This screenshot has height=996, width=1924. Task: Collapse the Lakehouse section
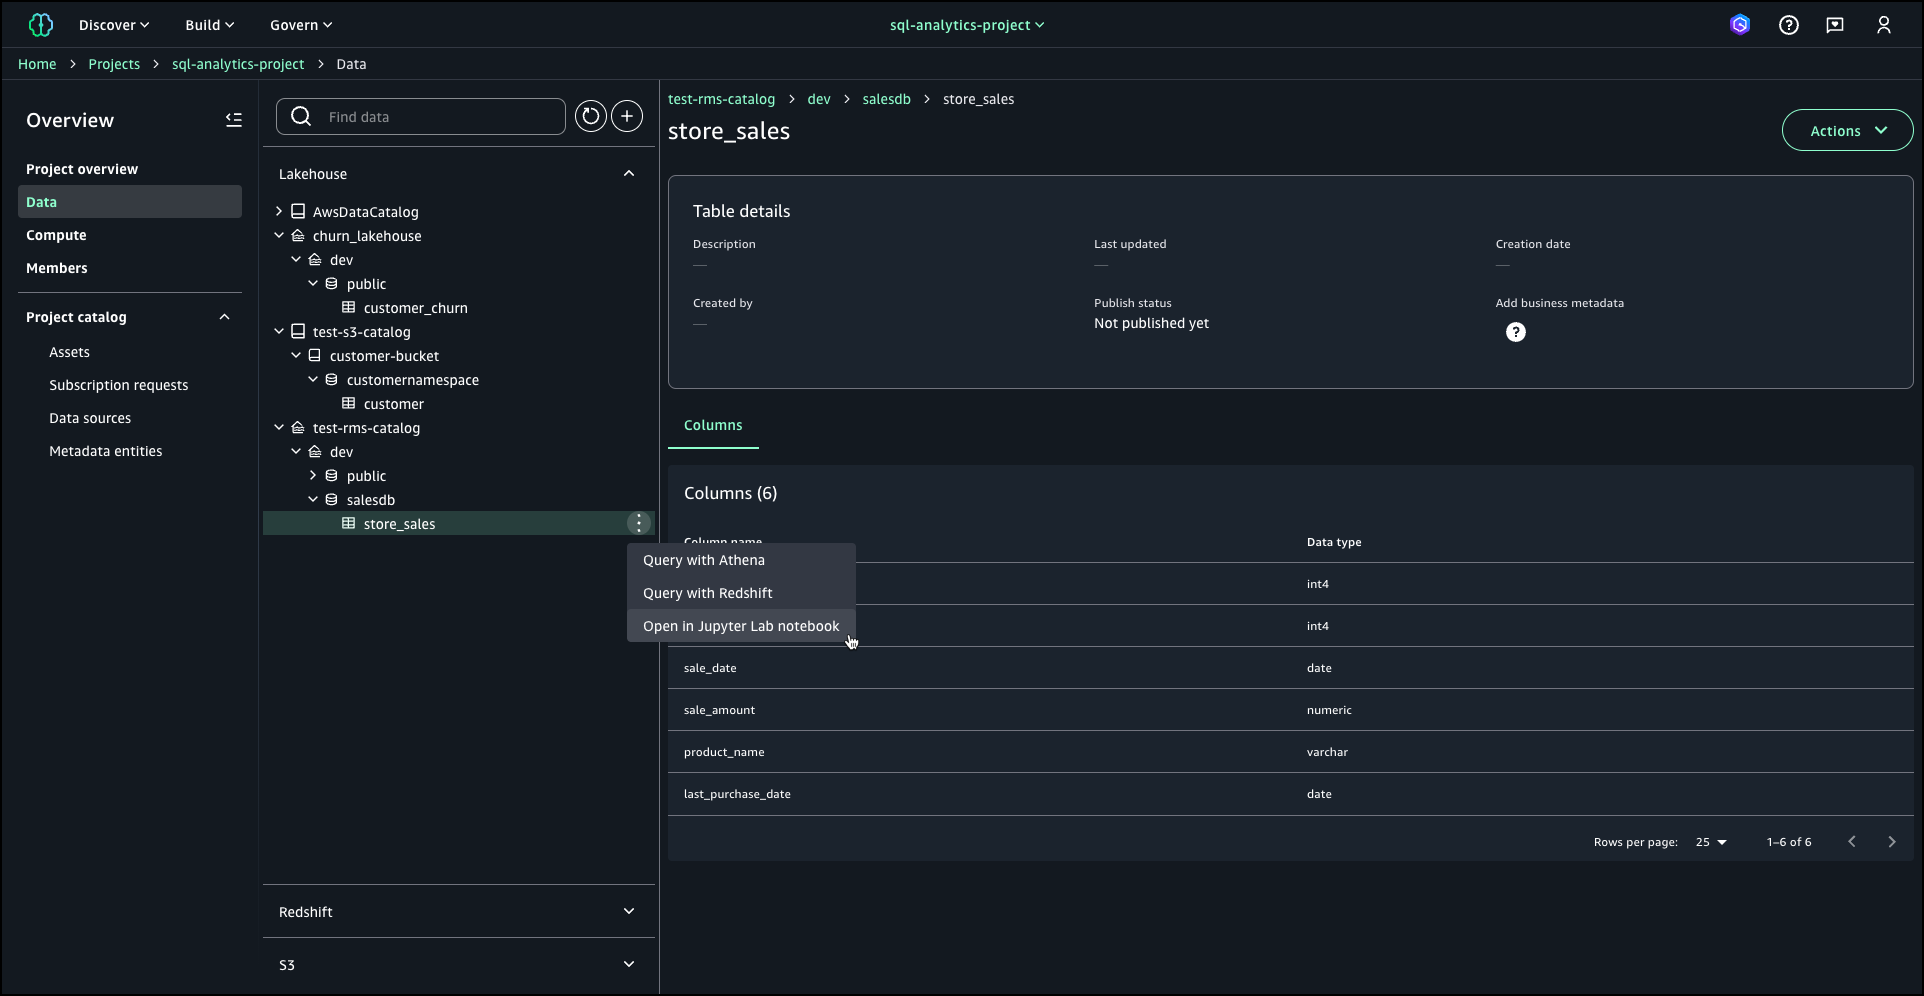point(629,174)
